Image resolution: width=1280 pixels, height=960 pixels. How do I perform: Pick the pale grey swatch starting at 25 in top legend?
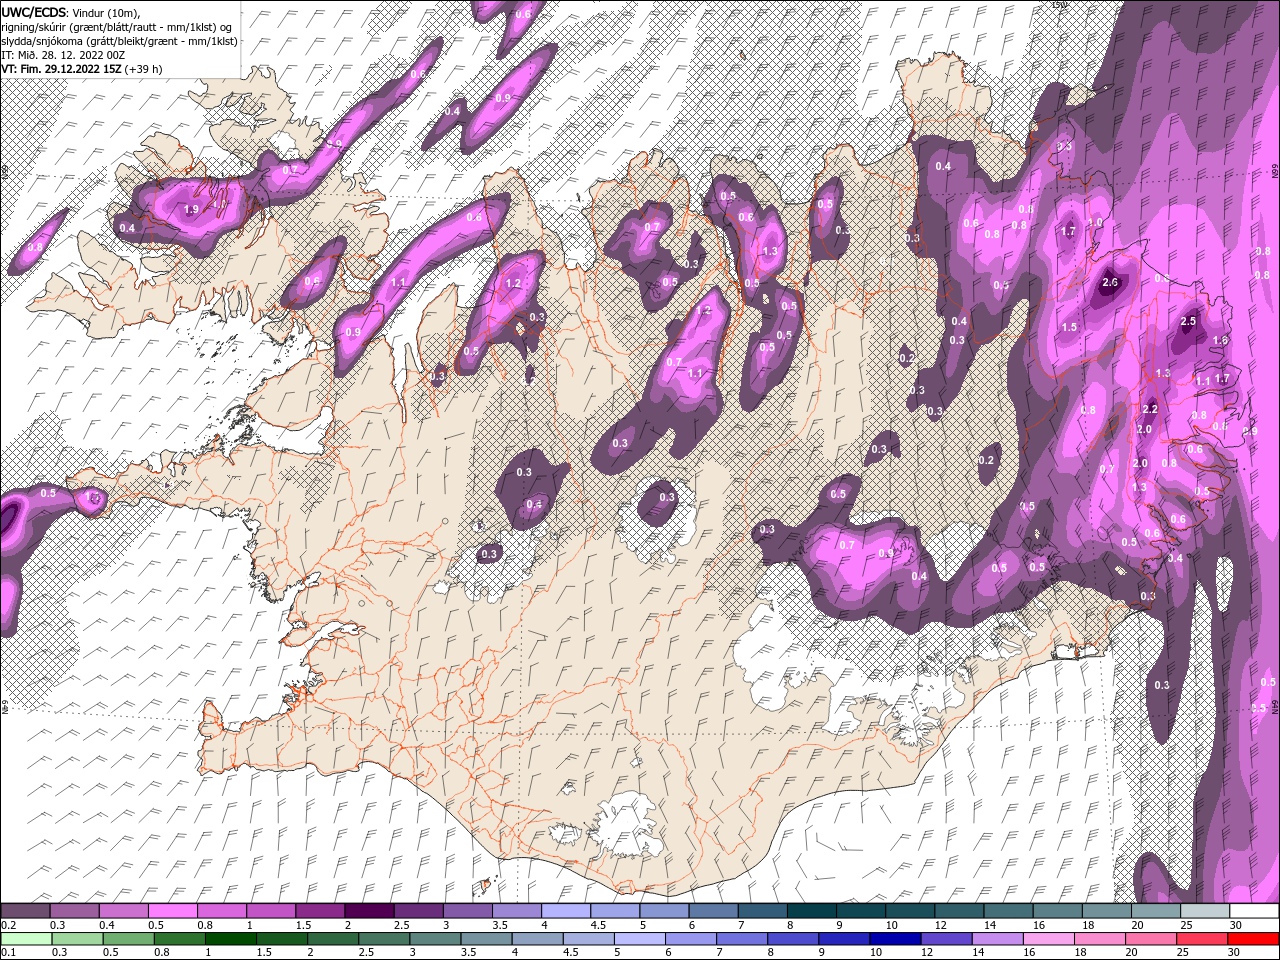1204,911
